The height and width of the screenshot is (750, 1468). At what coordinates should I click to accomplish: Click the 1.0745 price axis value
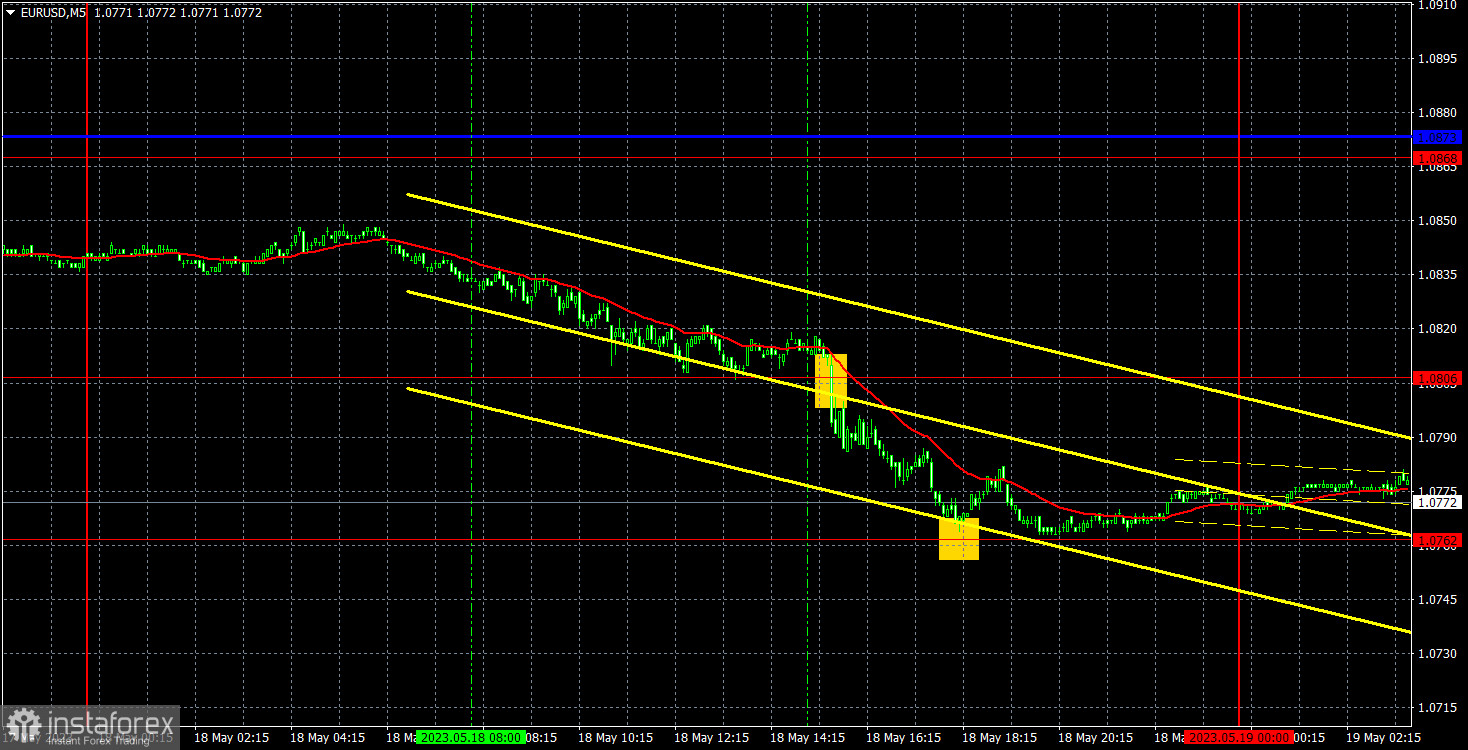(1439, 599)
